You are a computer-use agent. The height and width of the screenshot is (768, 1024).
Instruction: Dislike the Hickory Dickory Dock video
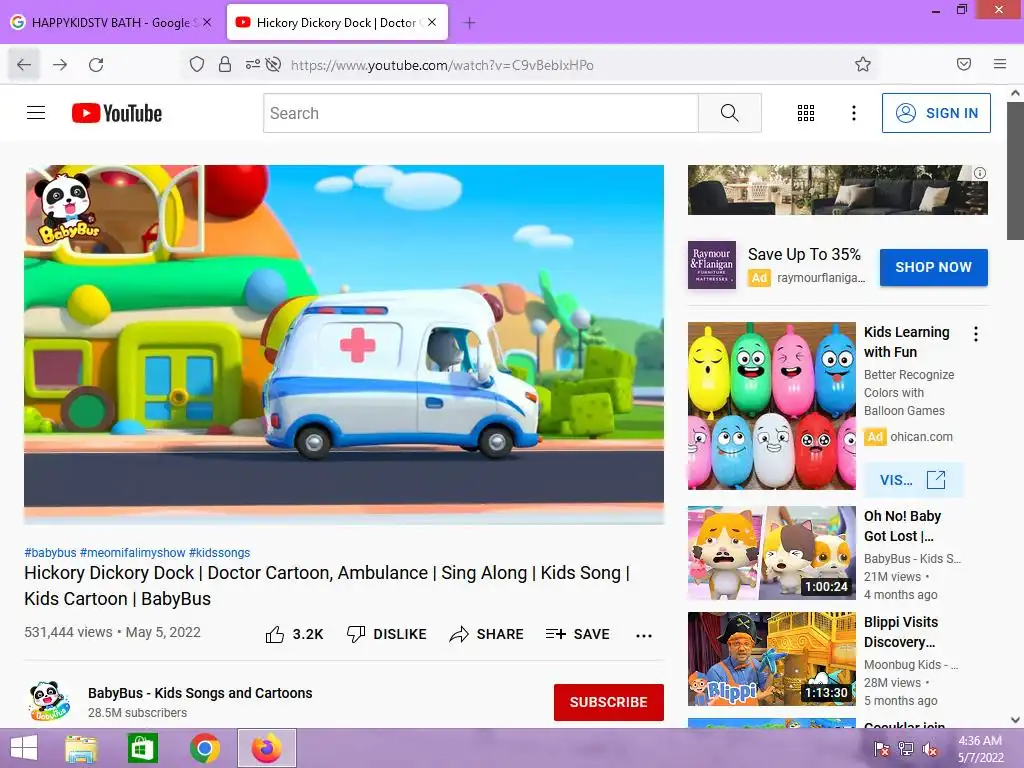(x=387, y=634)
